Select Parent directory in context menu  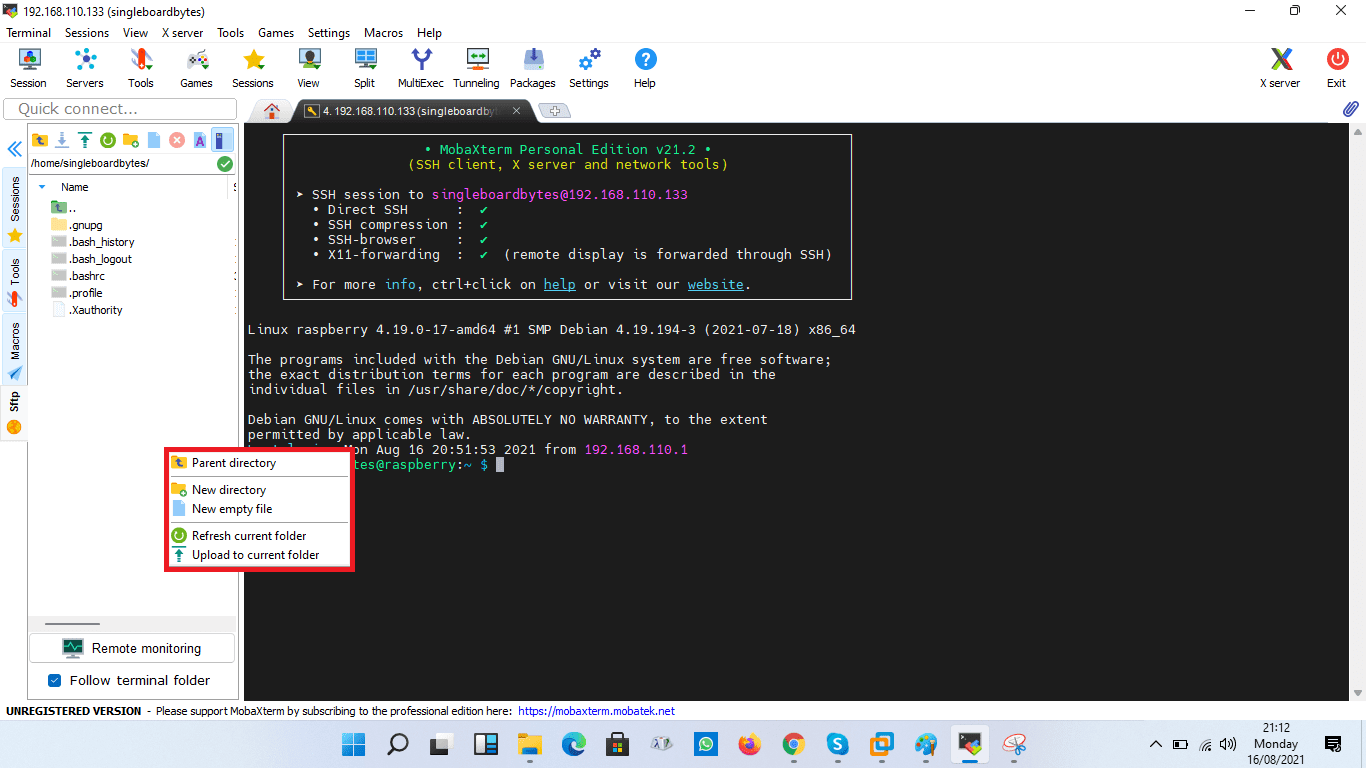258,463
